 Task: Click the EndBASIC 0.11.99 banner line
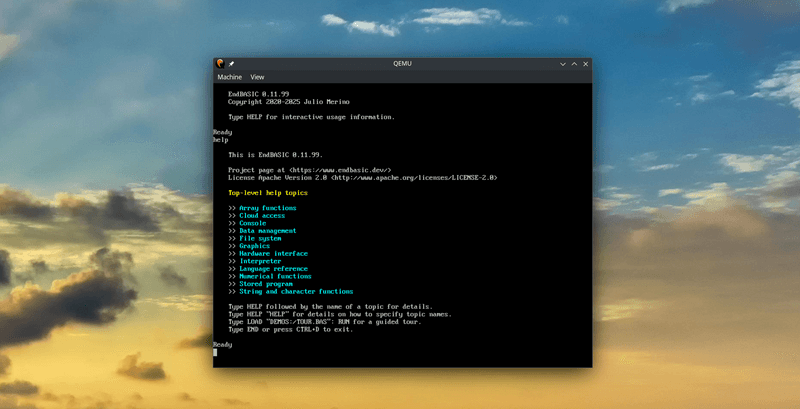point(259,94)
